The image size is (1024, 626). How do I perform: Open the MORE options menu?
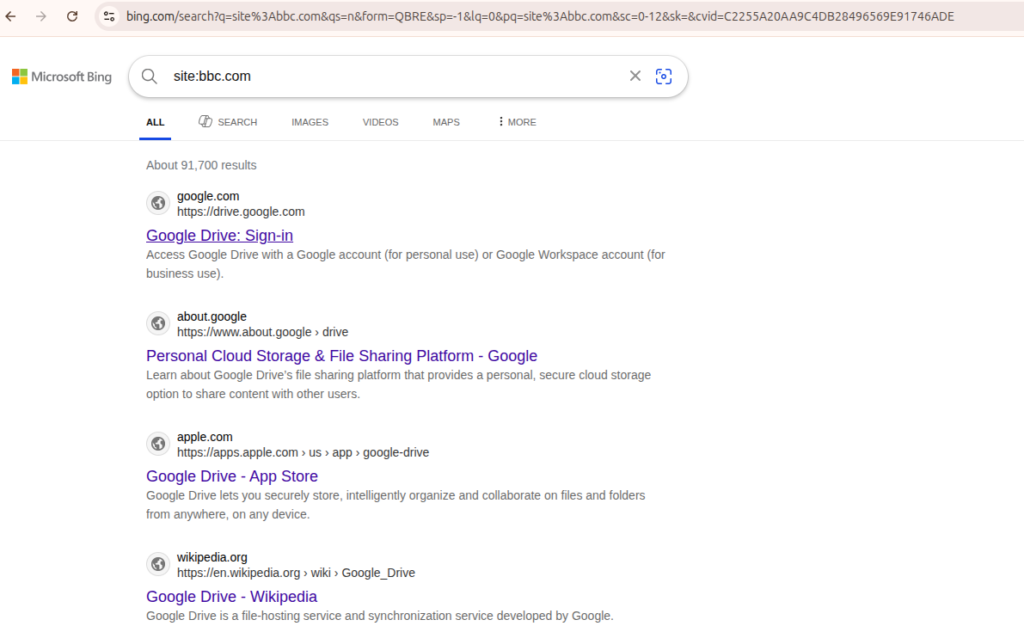515,121
